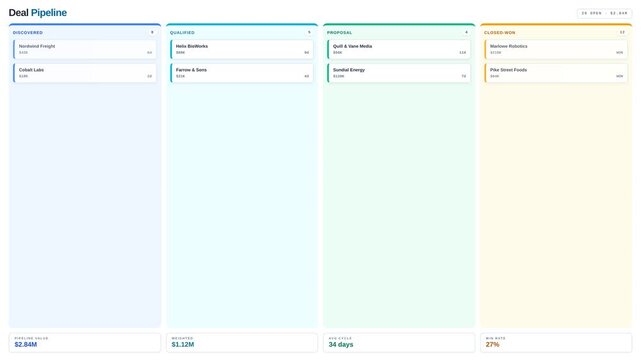Click the QUALIFIED column heading
This screenshot has width=641, height=360.
182,33
